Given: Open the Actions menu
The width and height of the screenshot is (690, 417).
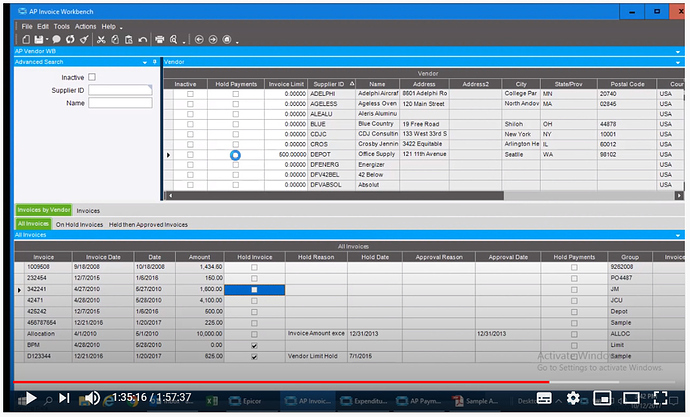Looking at the screenshot, I should (86, 26).
